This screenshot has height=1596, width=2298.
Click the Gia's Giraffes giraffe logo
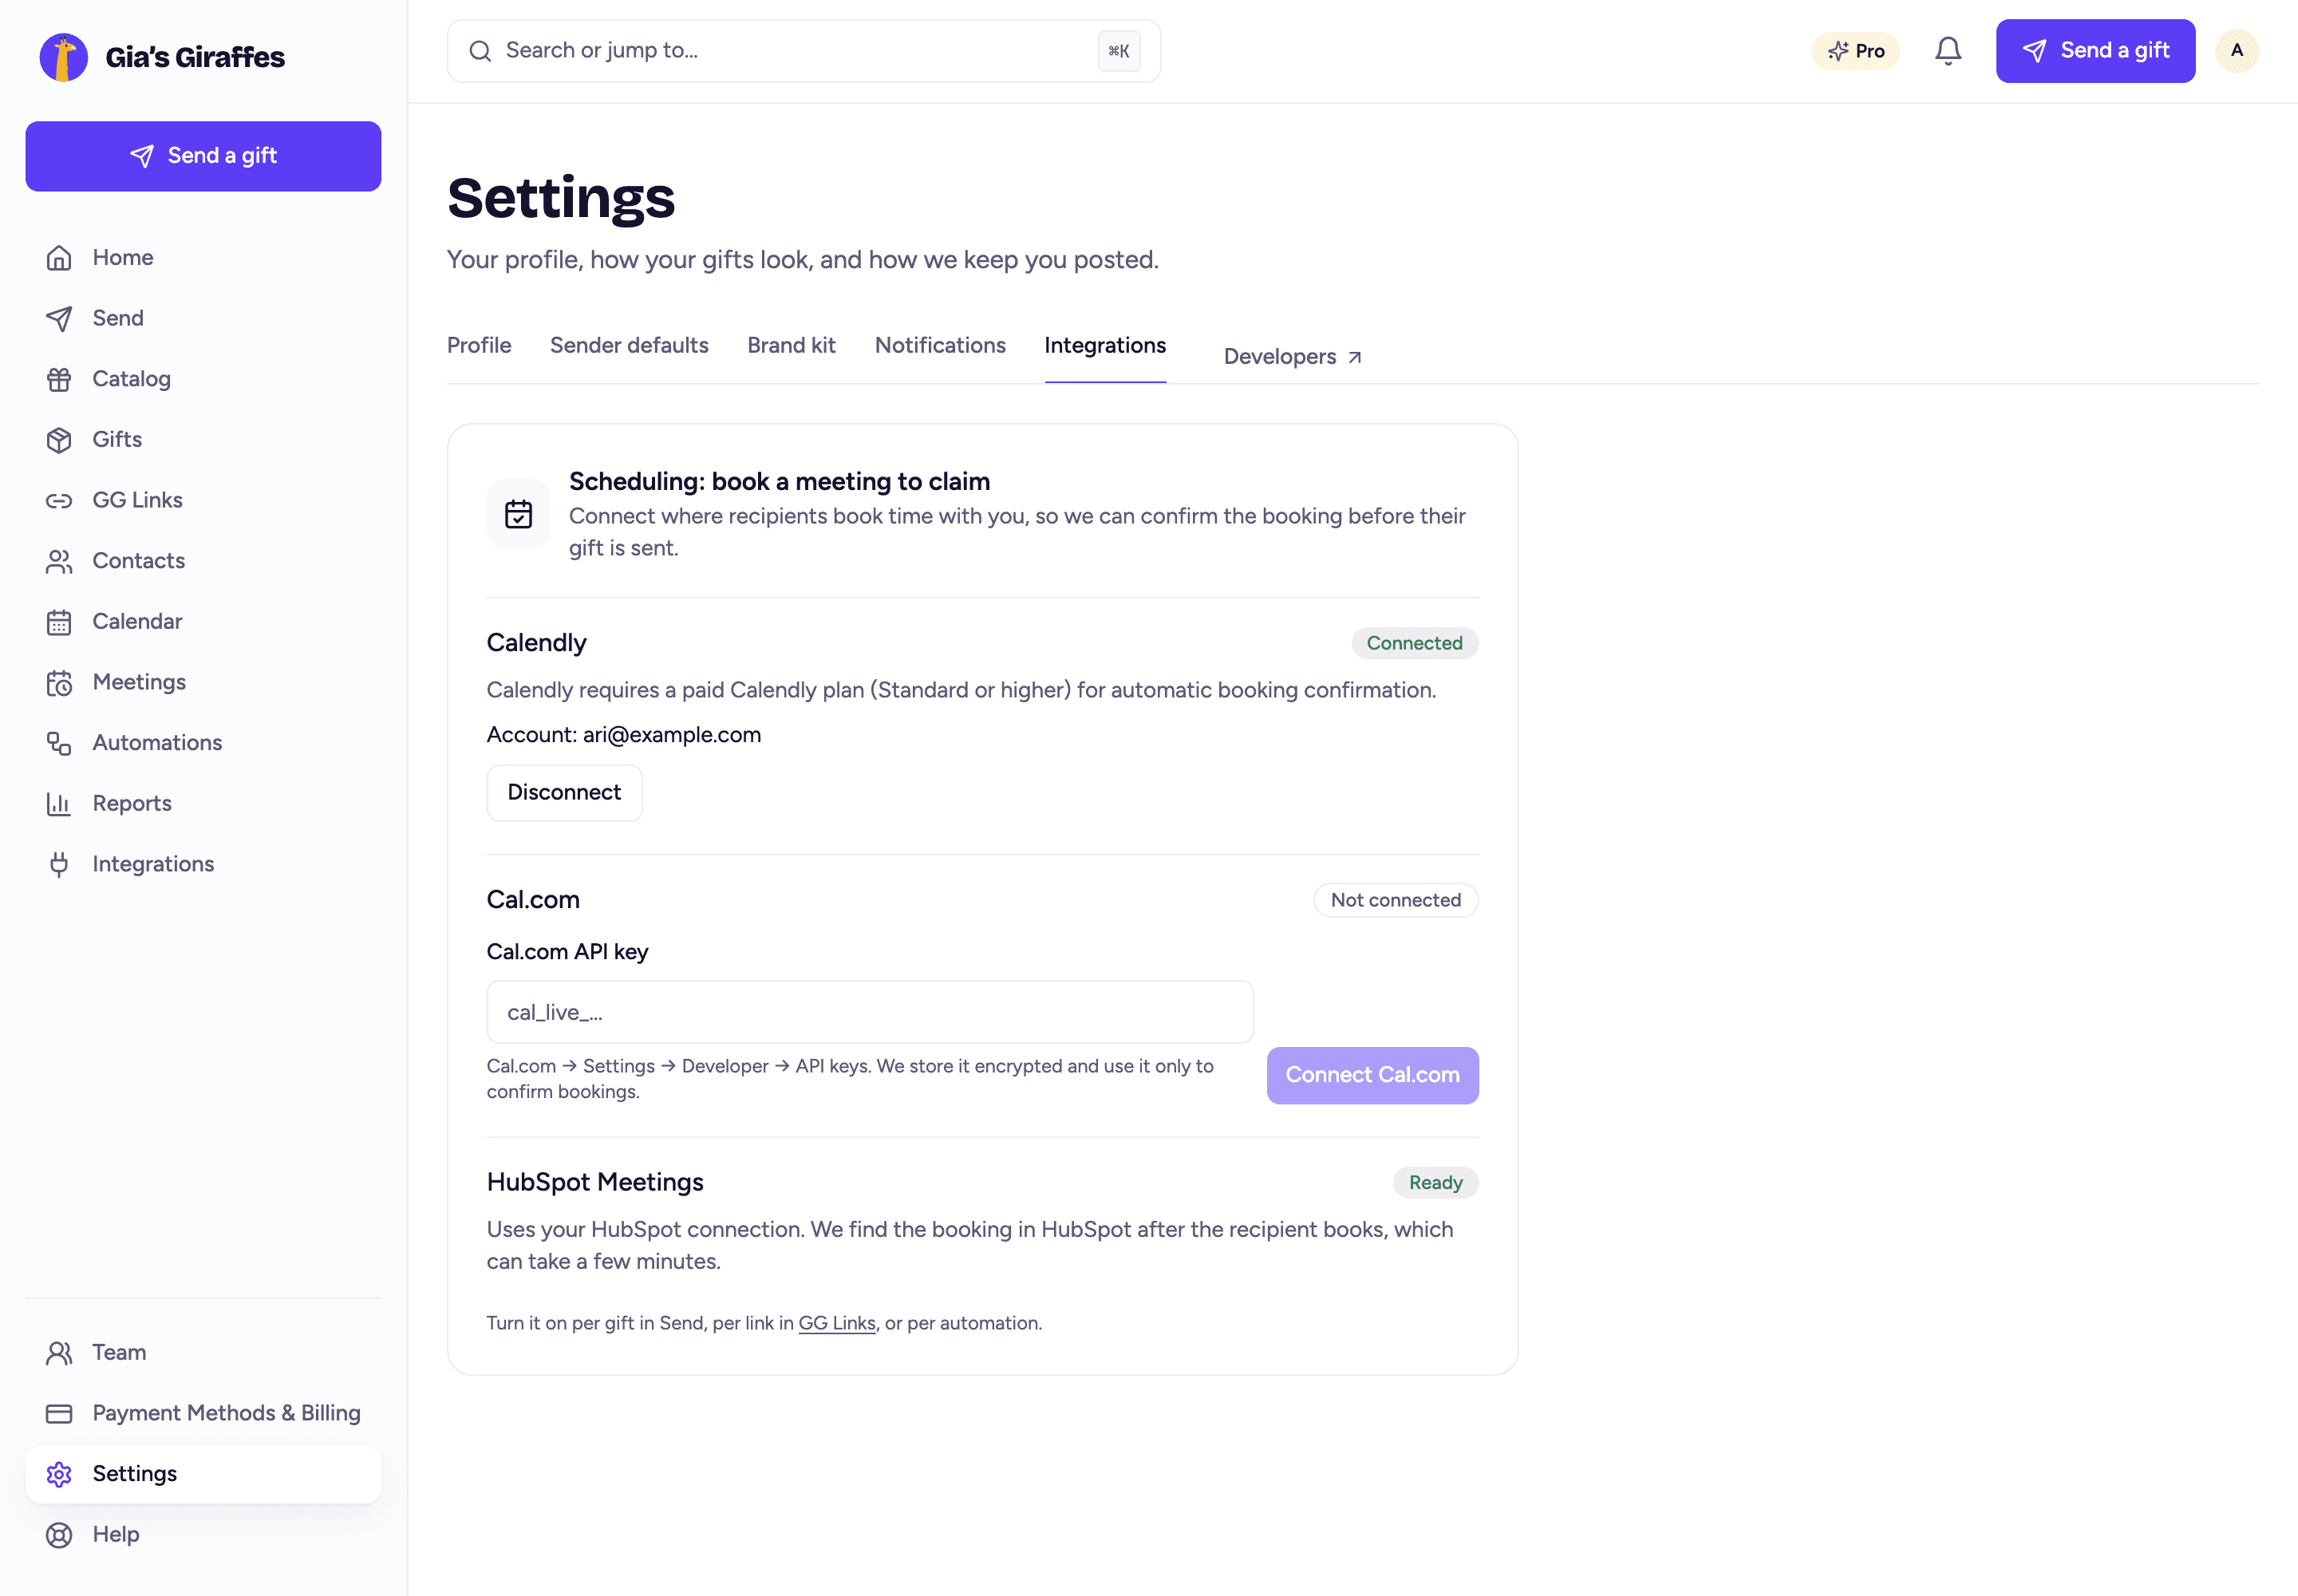(63, 57)
